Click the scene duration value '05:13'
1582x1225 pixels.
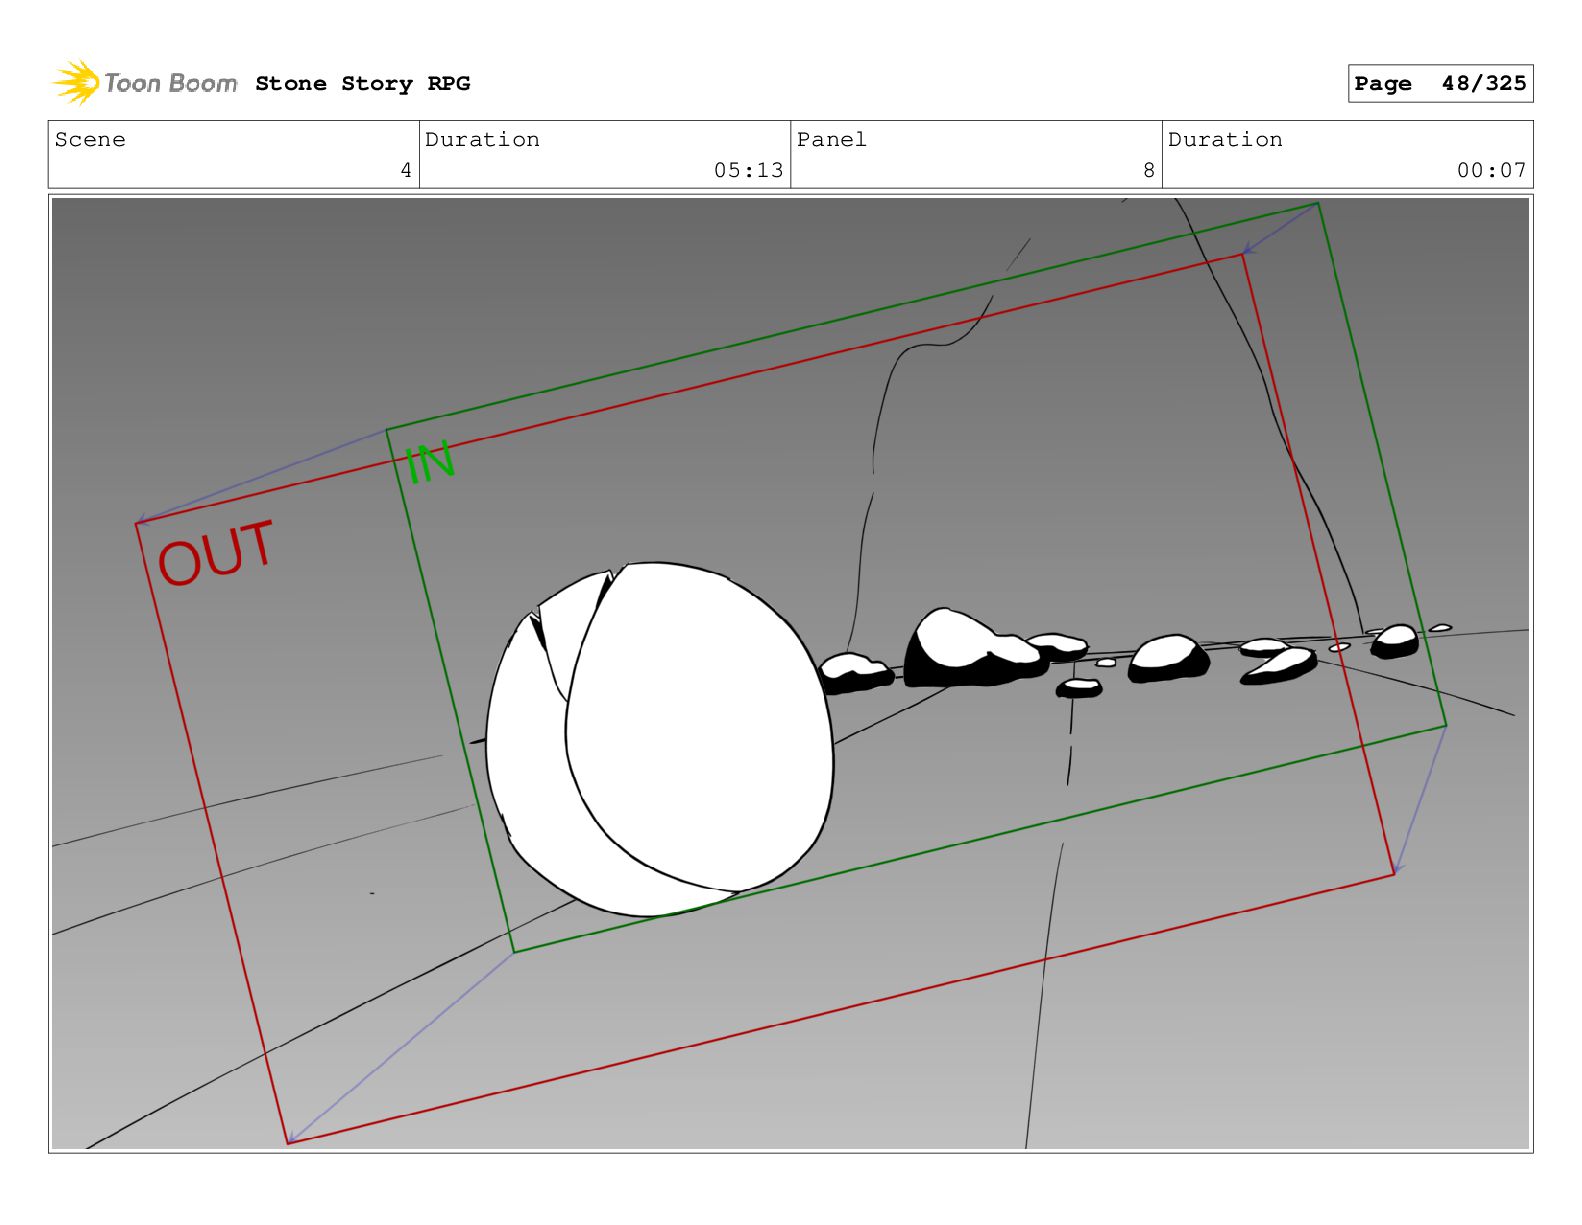tap(748, 171)
